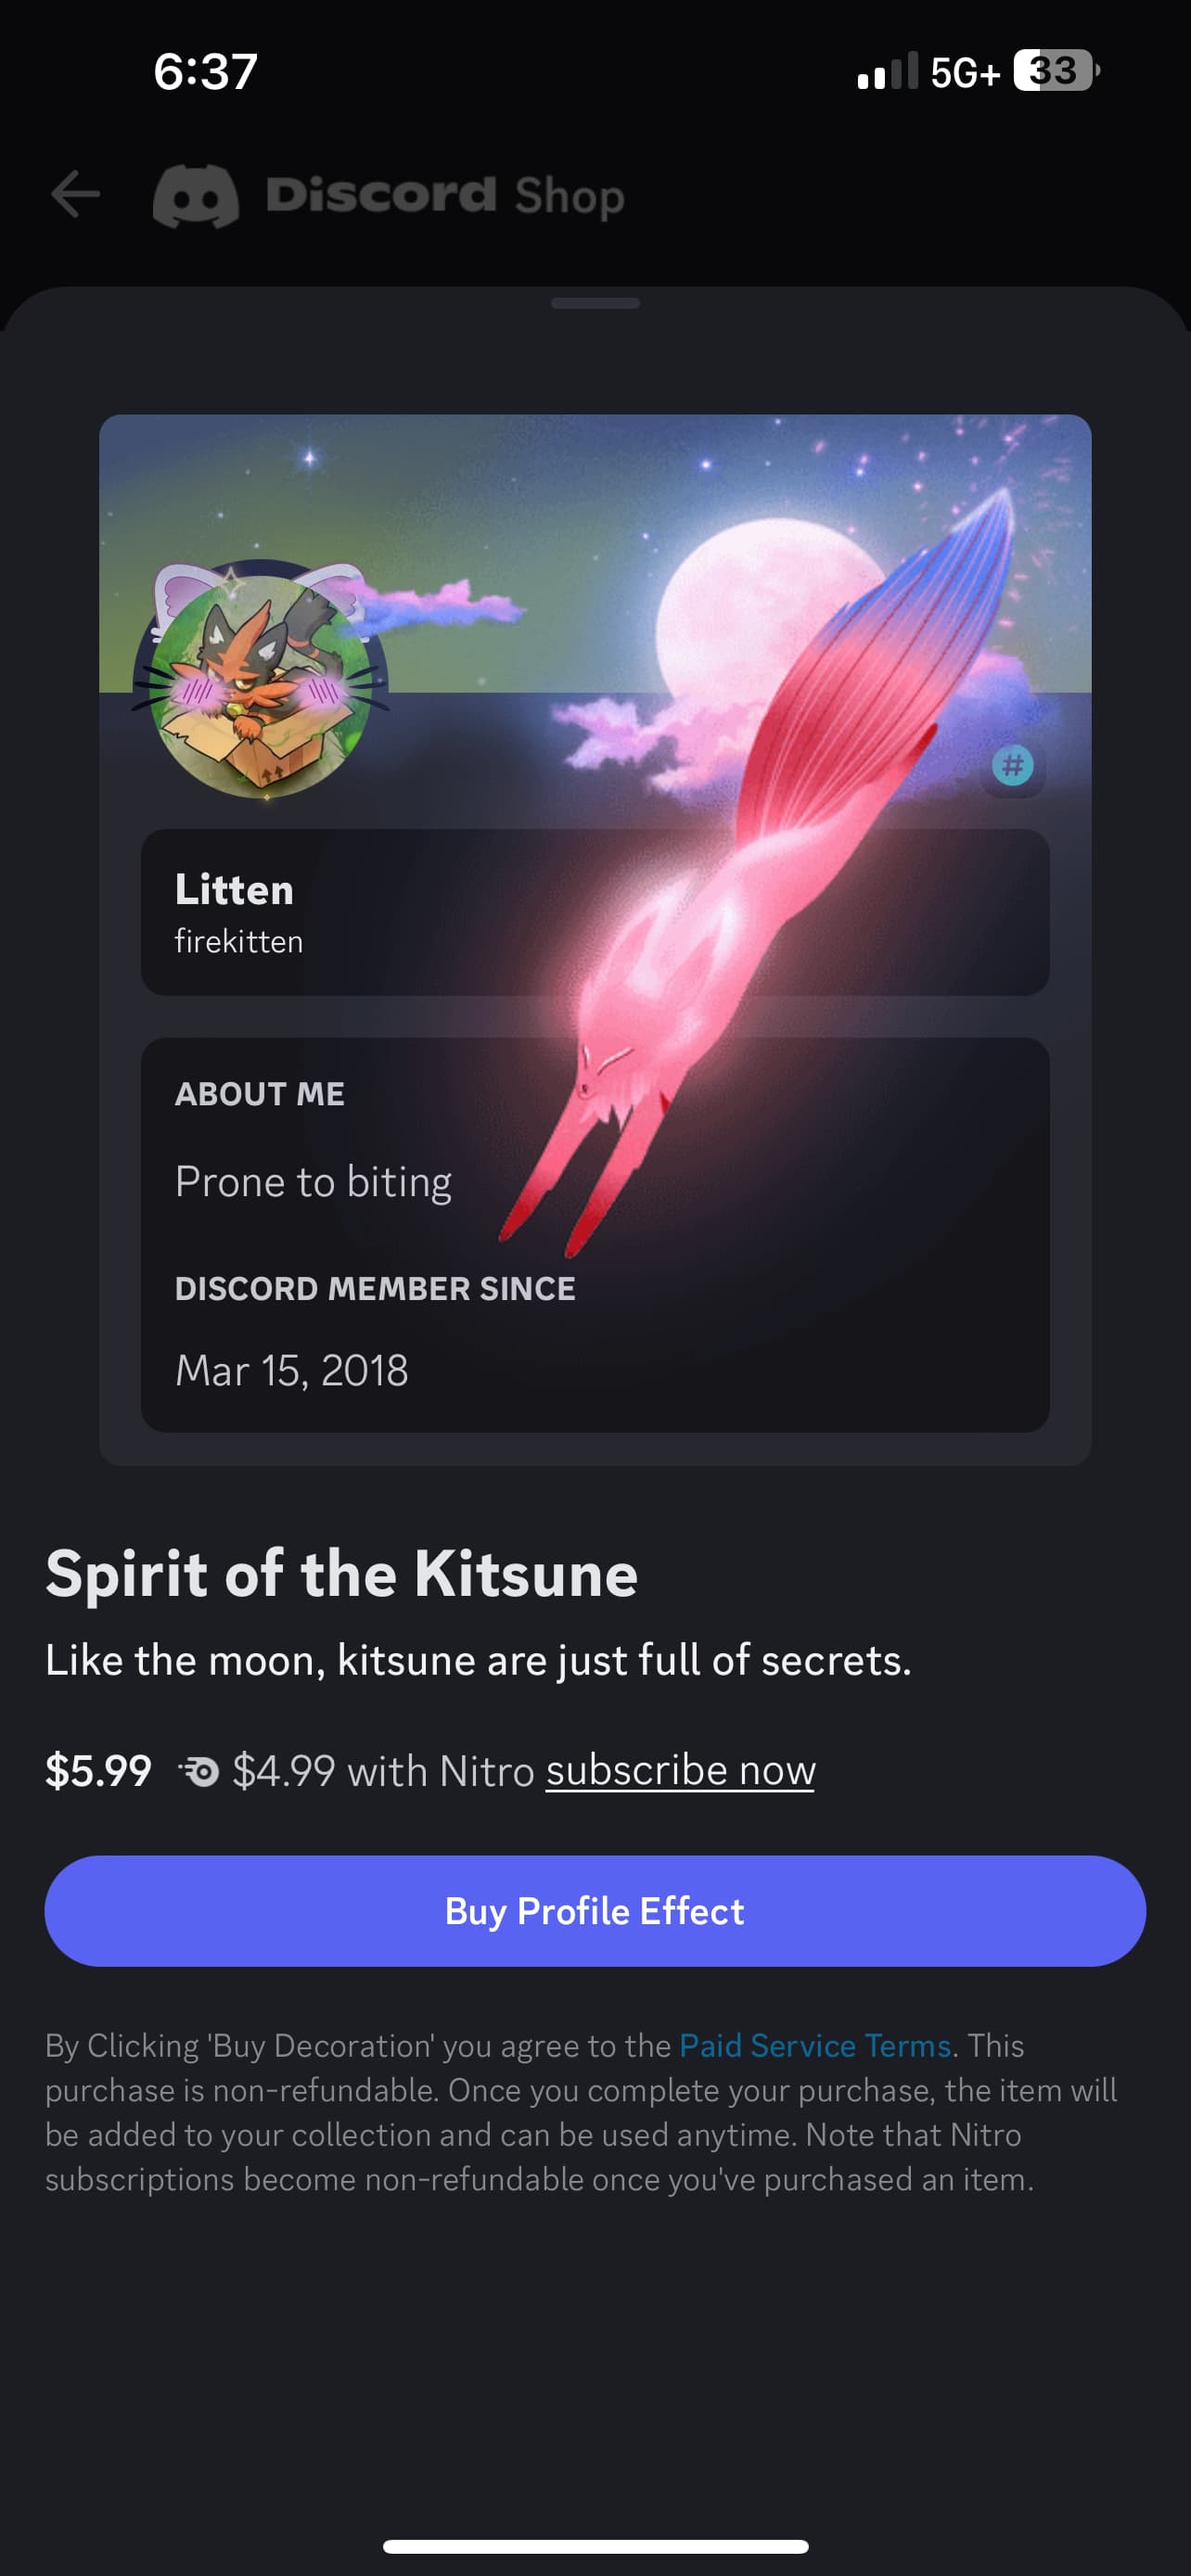Click the Discord logo icon
This screenshot has height=2576, width=1191.
coord(196,196)
